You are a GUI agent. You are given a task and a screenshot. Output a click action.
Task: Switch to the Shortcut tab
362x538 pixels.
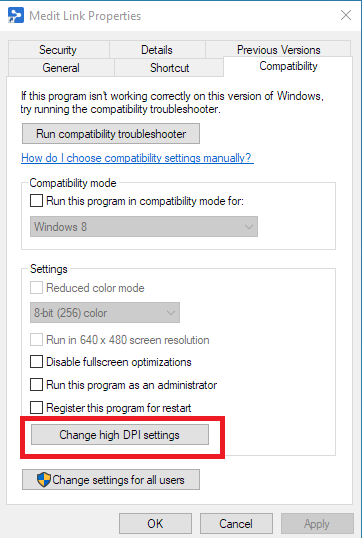[x=169, y=68]
